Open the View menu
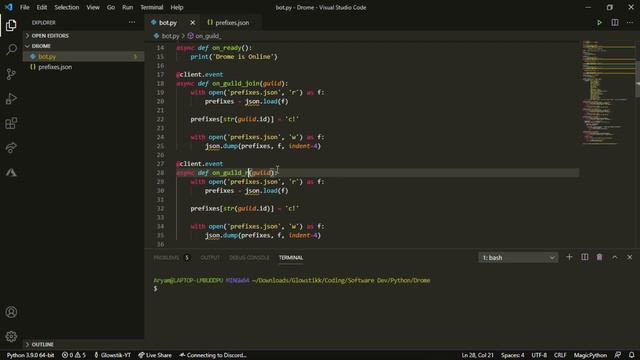The image size is (640, 360). (93, 7)
